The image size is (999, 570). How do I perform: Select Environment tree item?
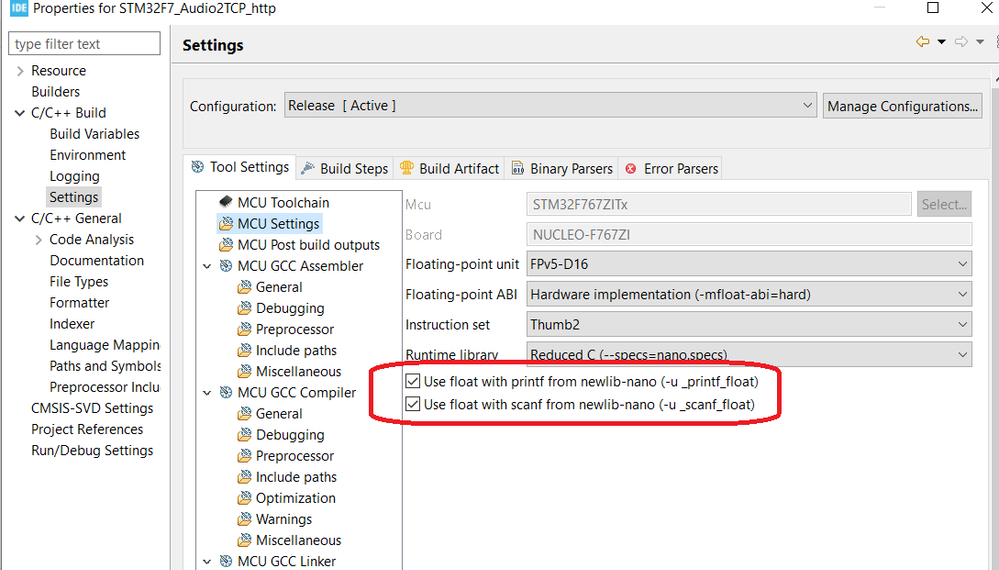[x=87, y=155]
